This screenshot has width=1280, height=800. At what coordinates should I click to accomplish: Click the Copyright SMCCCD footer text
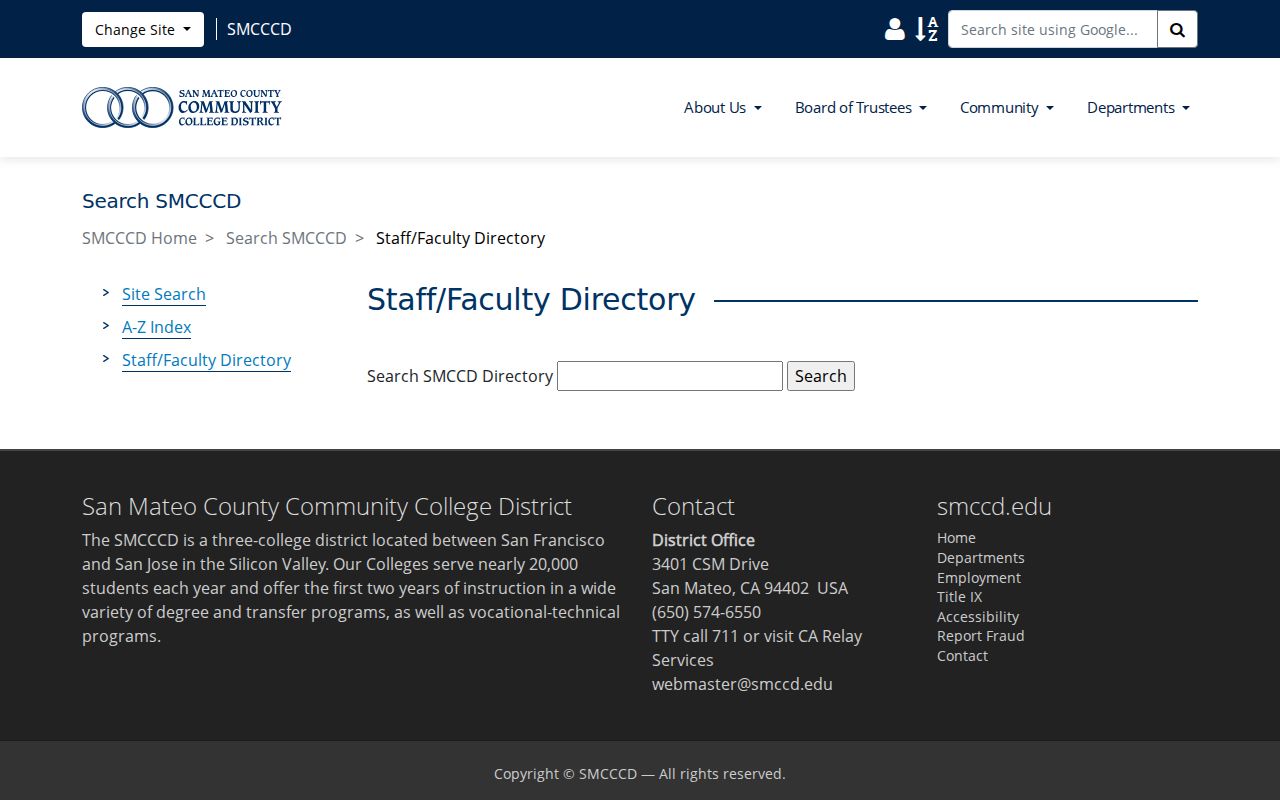point(640,774)
